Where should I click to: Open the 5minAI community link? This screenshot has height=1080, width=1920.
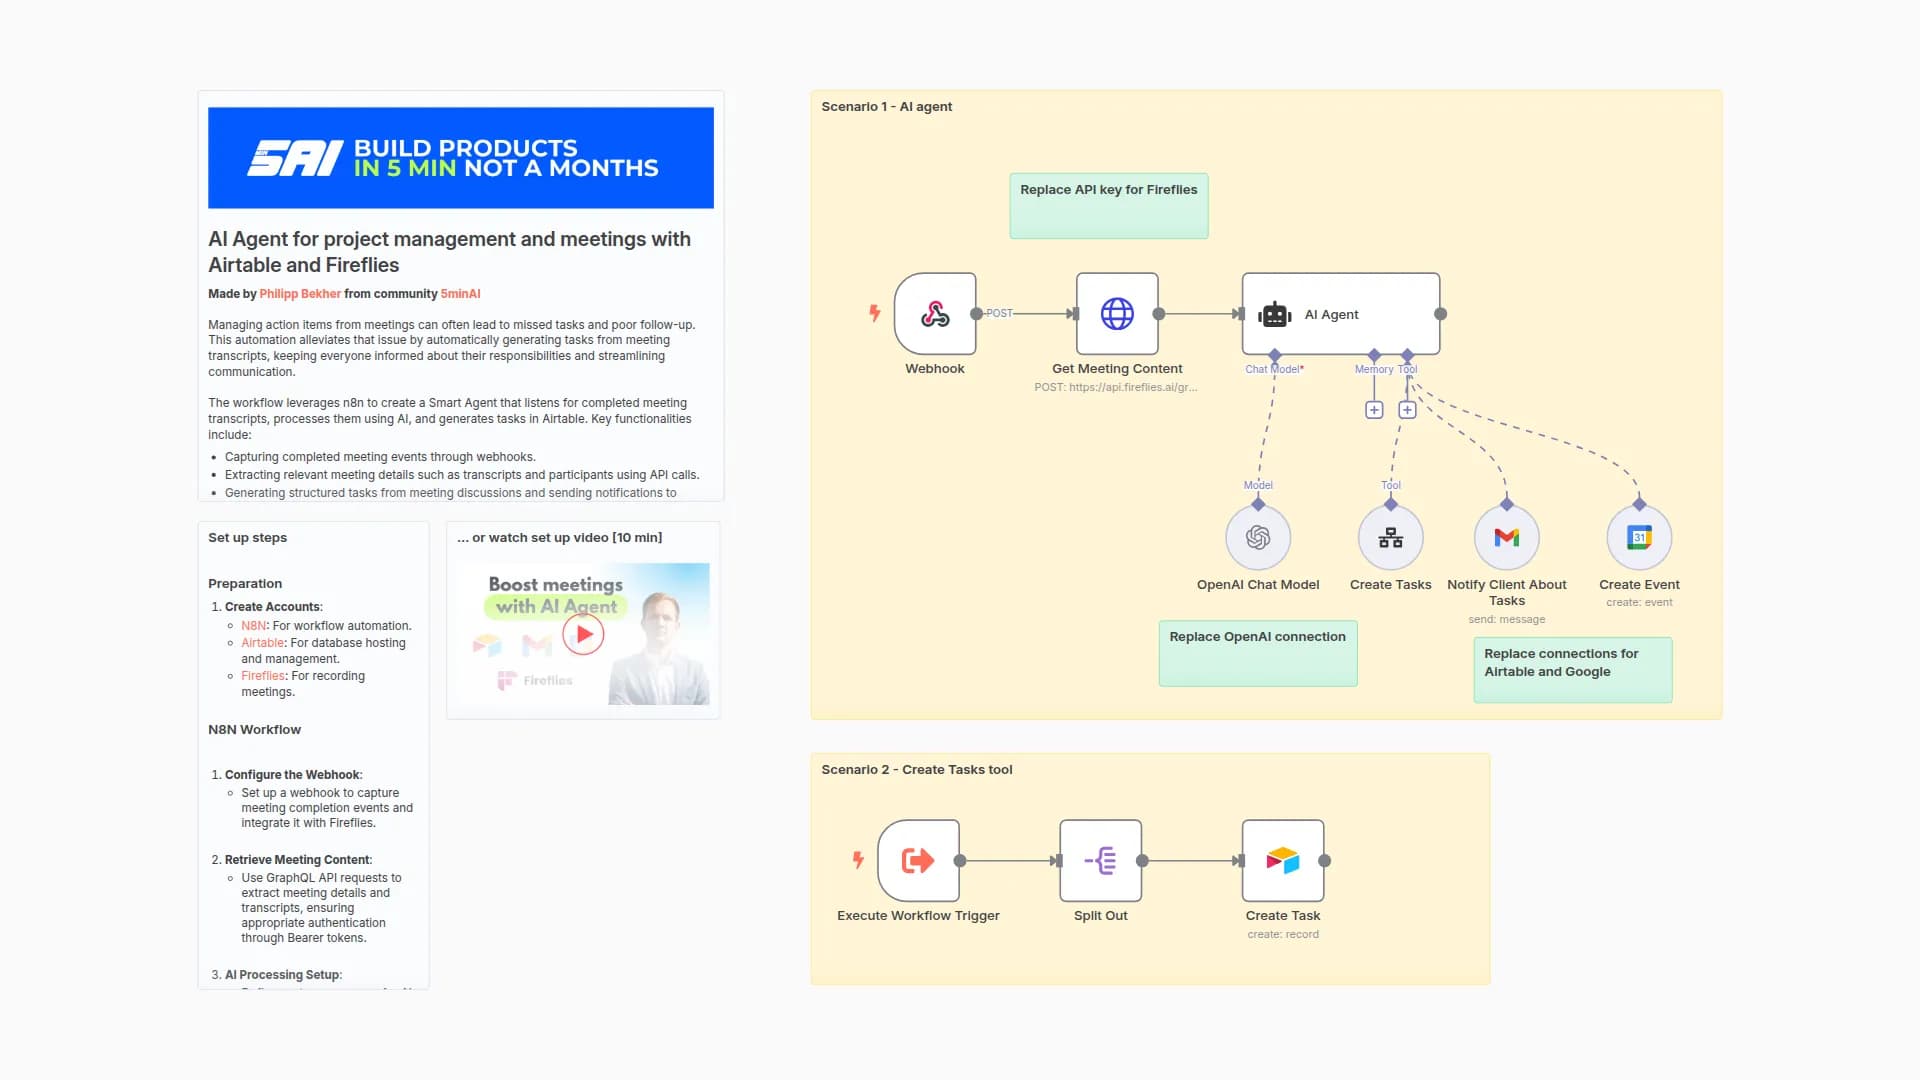[x=461, y=294]
